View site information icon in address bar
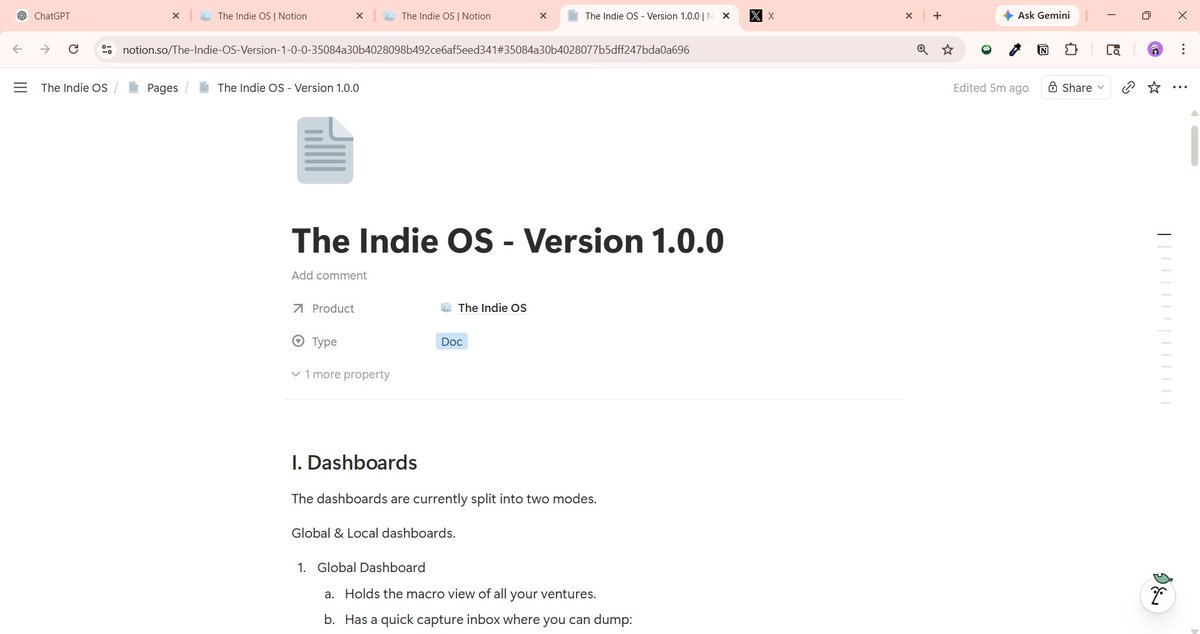The height and width of the screenshot is (634, 1200). (x=107, y=49)
